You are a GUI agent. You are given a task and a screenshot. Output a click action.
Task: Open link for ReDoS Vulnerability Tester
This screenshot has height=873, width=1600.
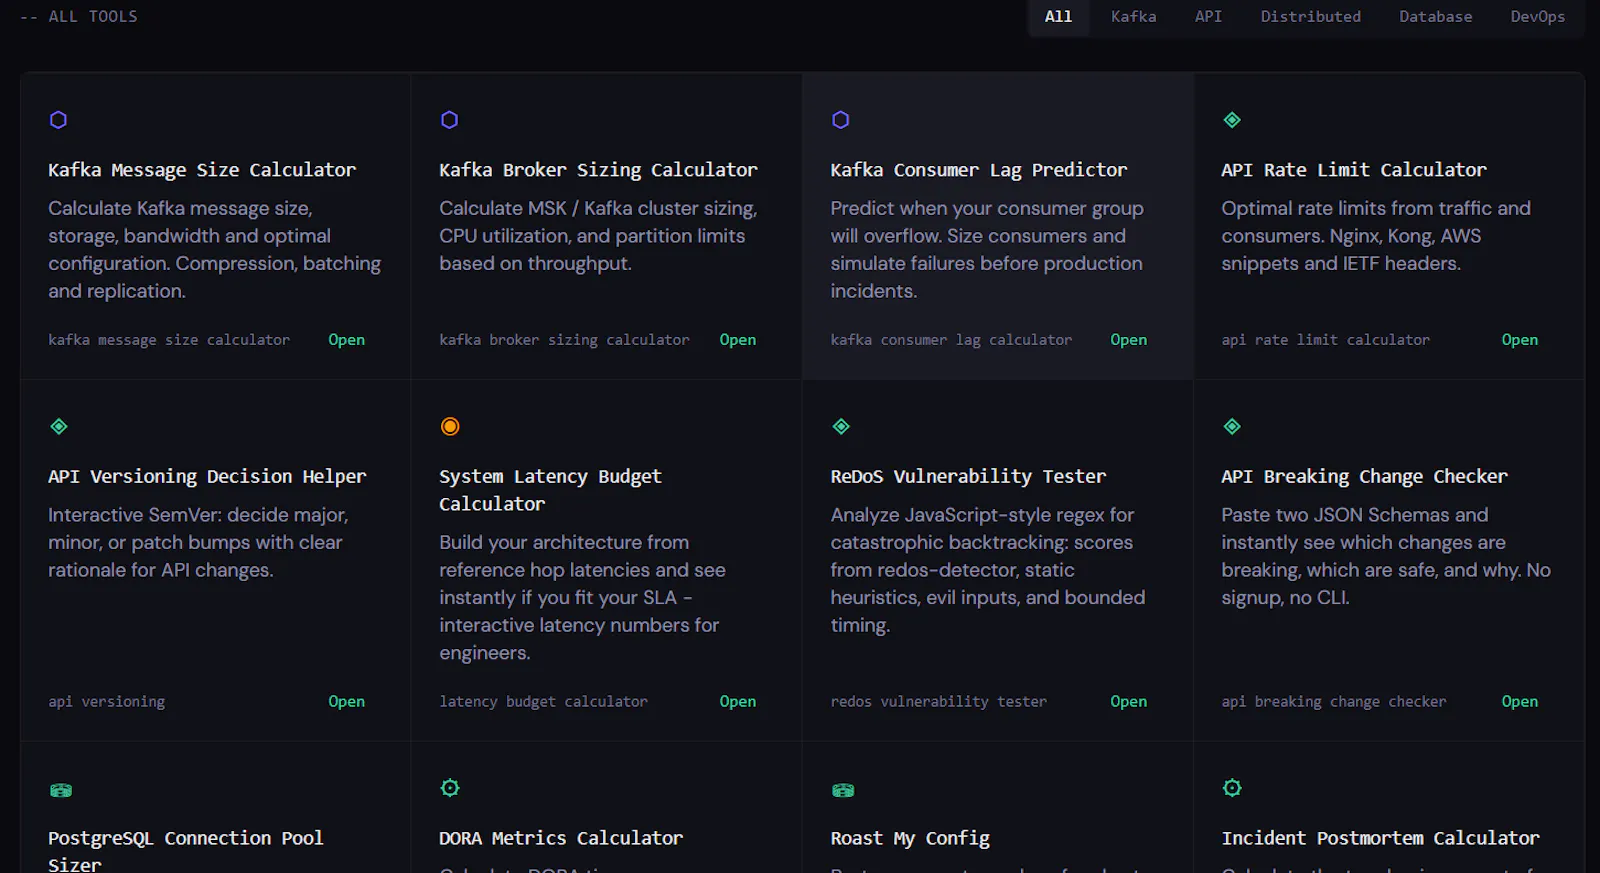[x=1128, y=702]
